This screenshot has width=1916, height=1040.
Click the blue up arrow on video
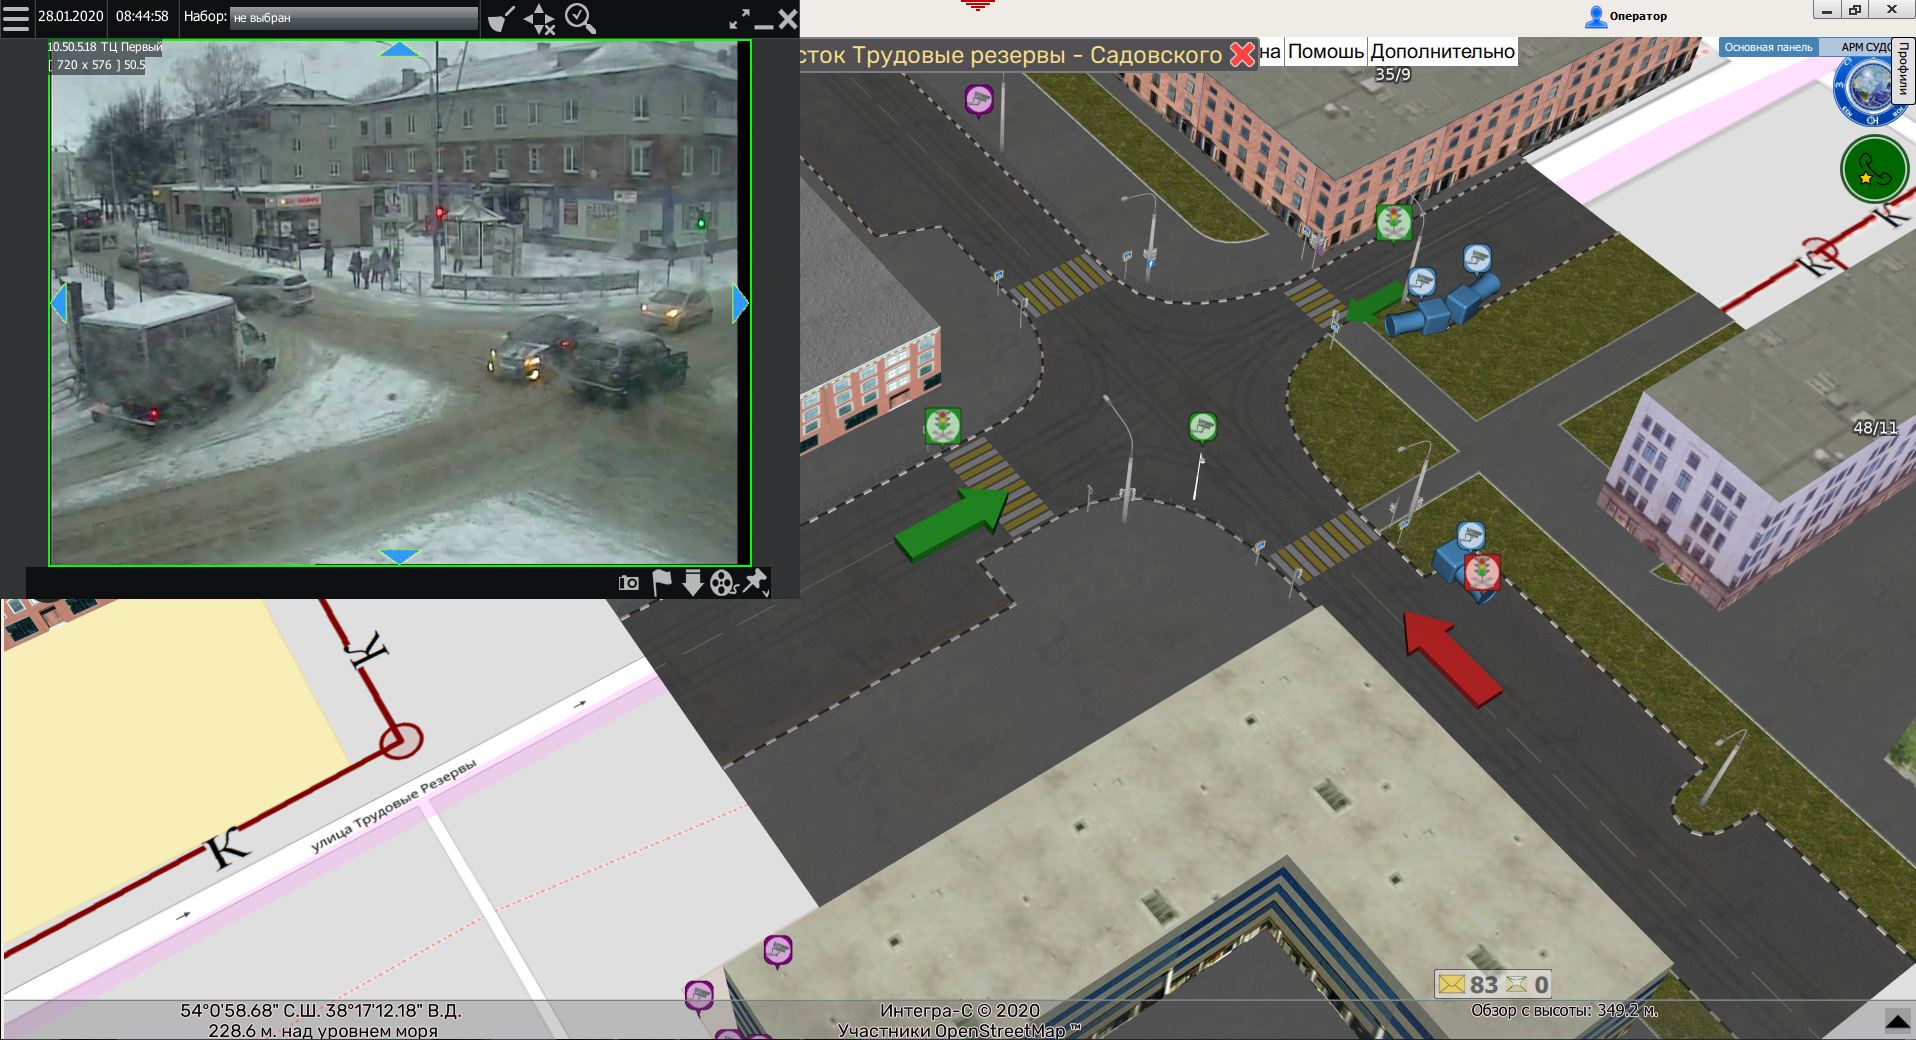click(400, 50)
